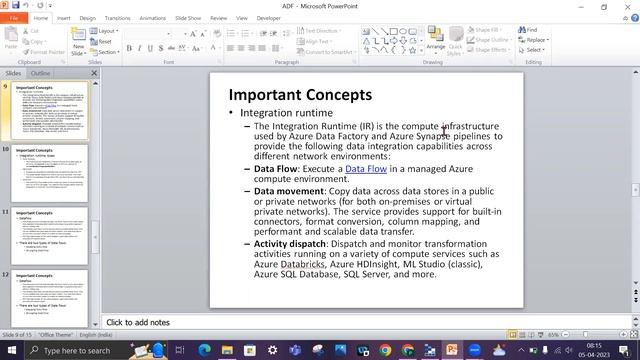Click the Numbering list button
Image resolution: width=640 pixels, height=360 pixels.
tap(245, 34)
